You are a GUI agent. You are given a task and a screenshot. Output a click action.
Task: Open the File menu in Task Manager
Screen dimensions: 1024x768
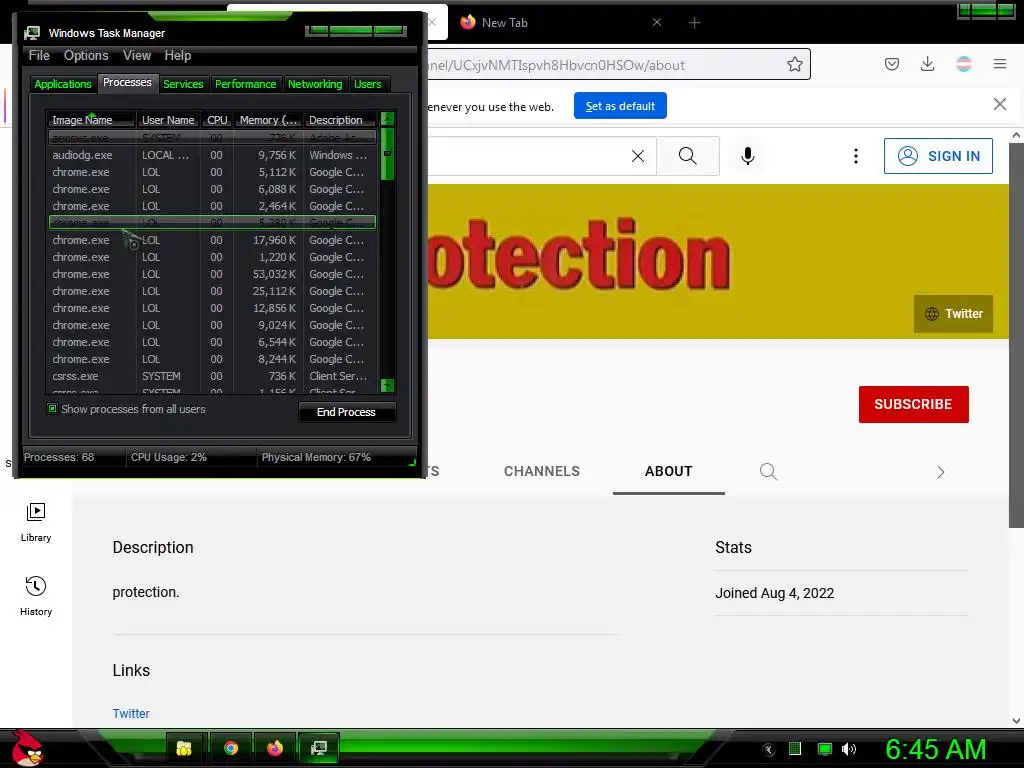pyautogui.click(x=39, y=56)
